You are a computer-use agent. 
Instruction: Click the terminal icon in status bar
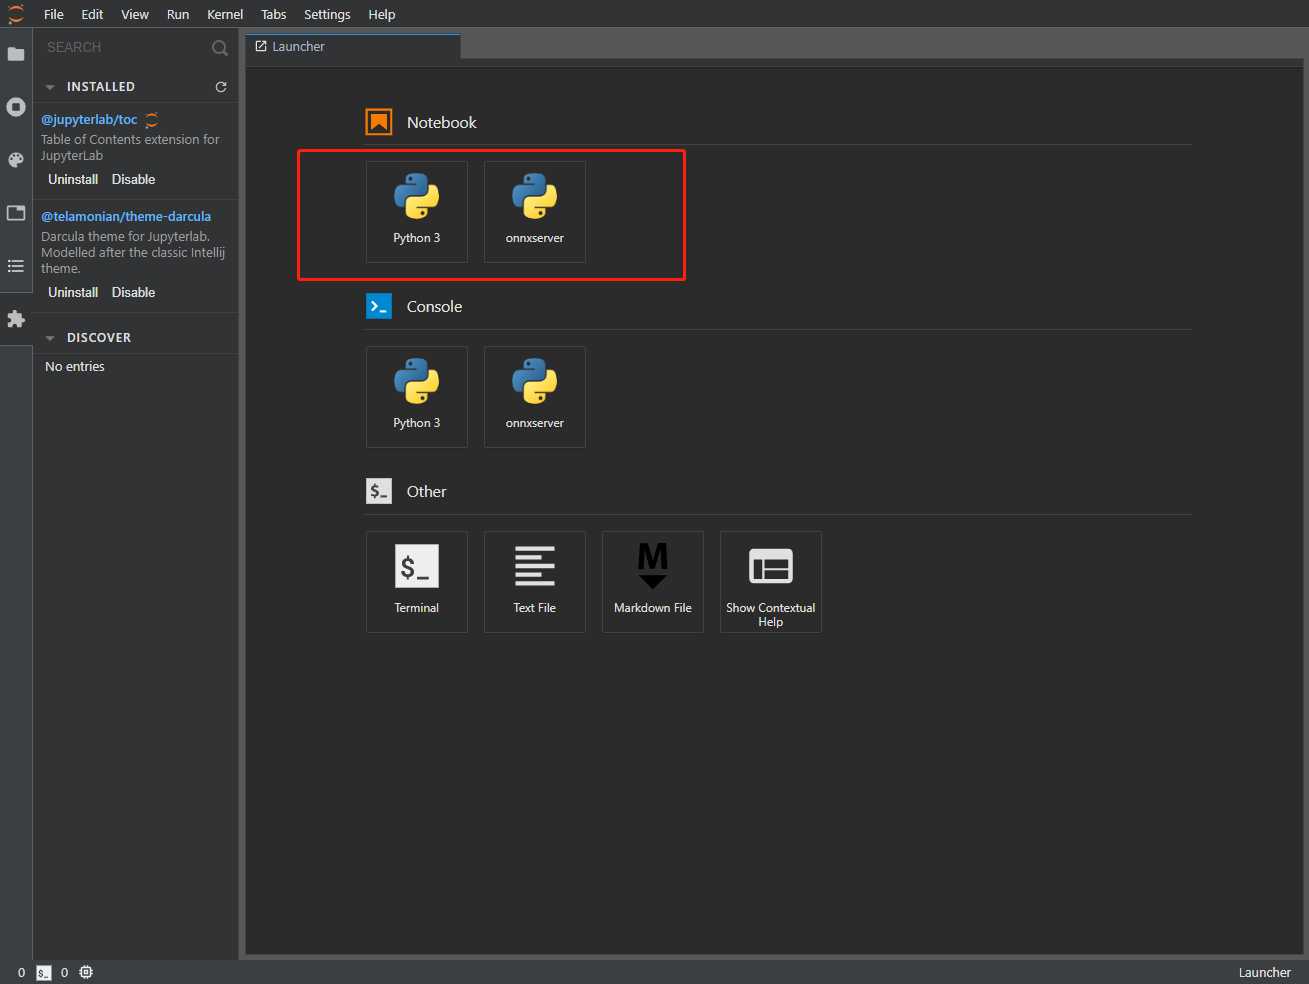(x=44, y=973)
